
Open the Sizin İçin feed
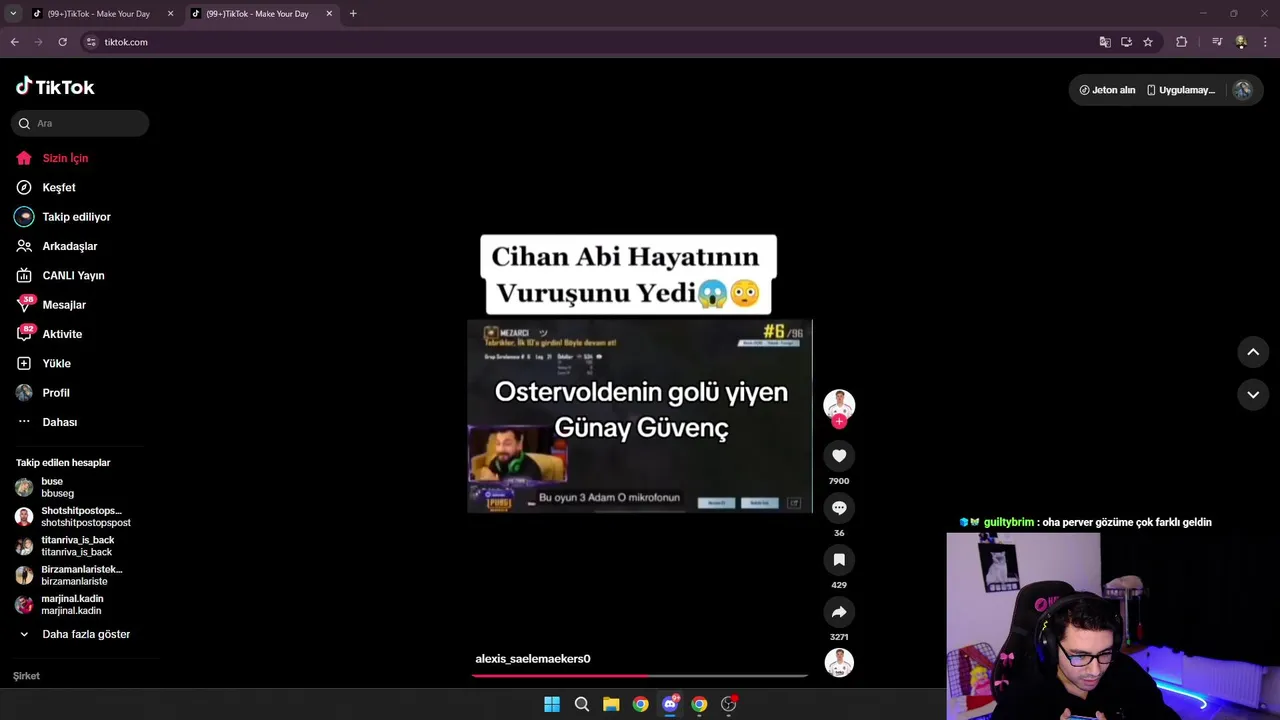pos(65,158)
